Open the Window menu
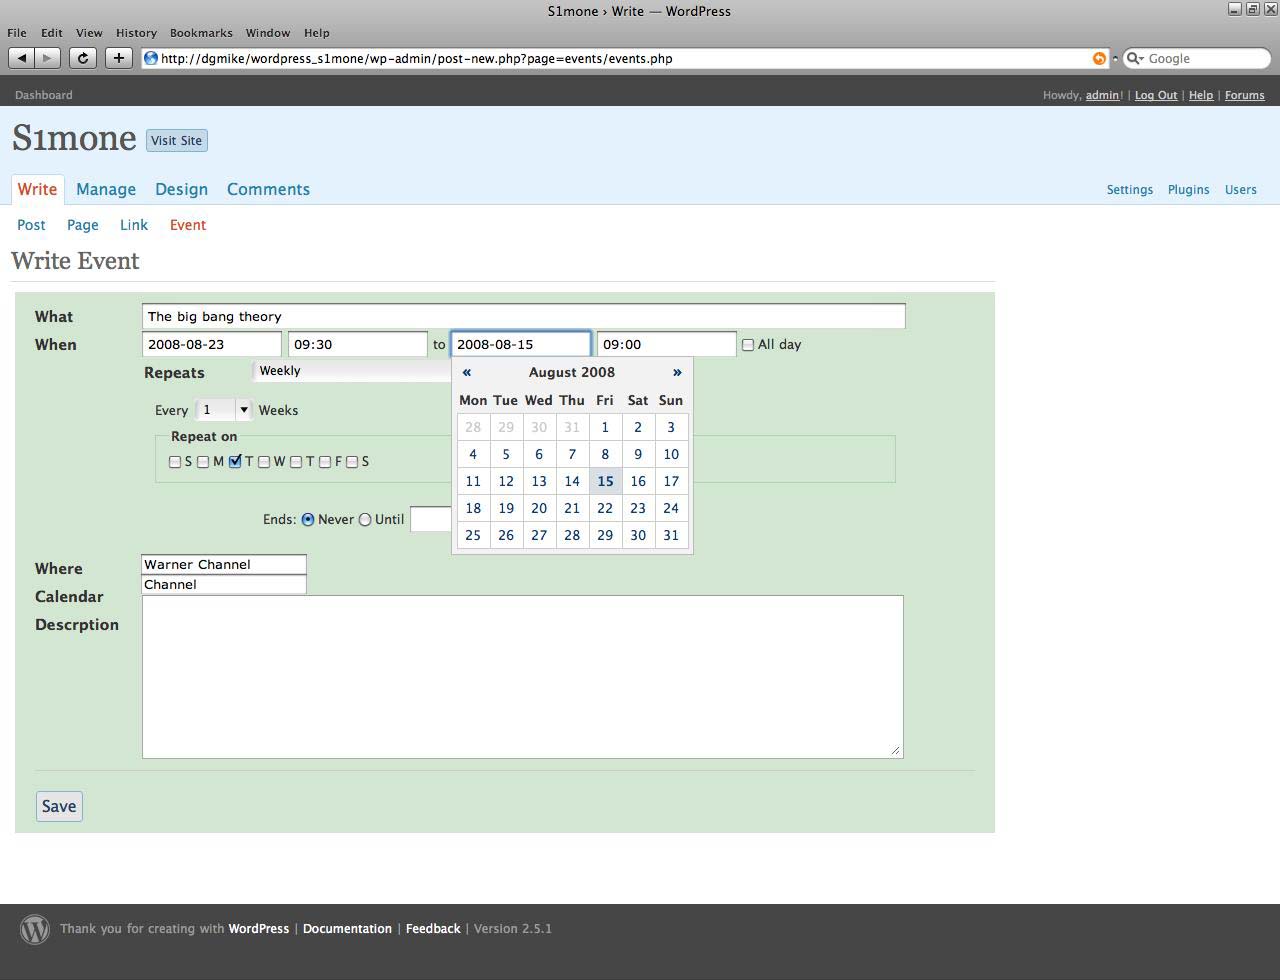 (x=268, y=32)
